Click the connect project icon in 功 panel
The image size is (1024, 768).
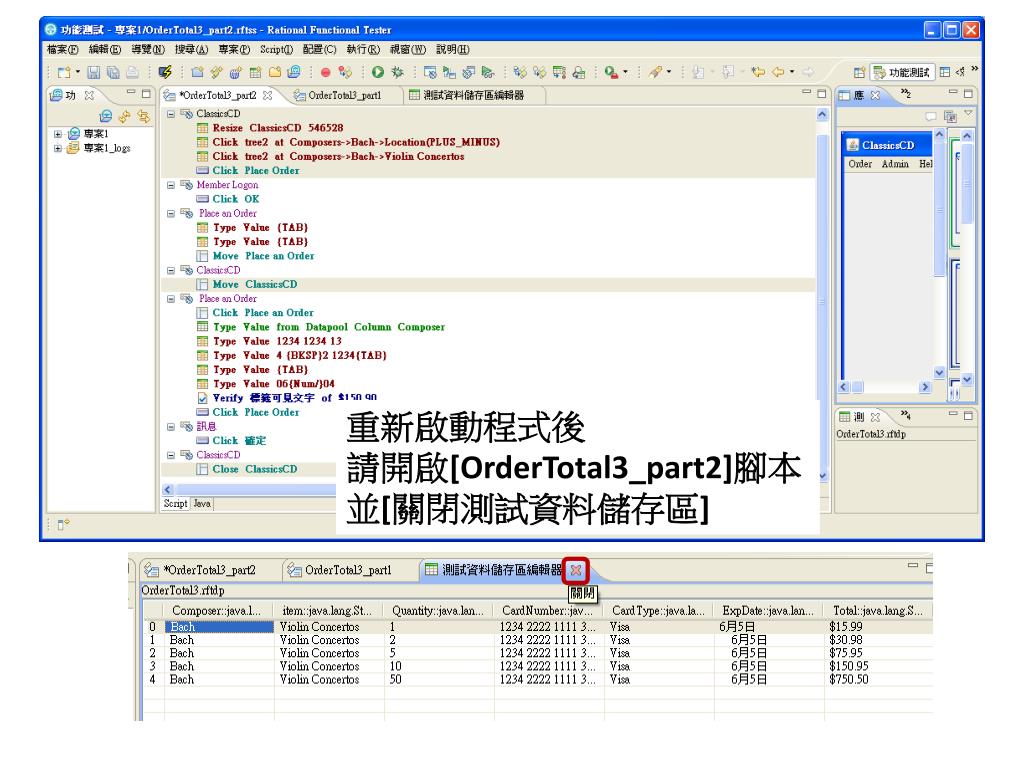point(105,116)
